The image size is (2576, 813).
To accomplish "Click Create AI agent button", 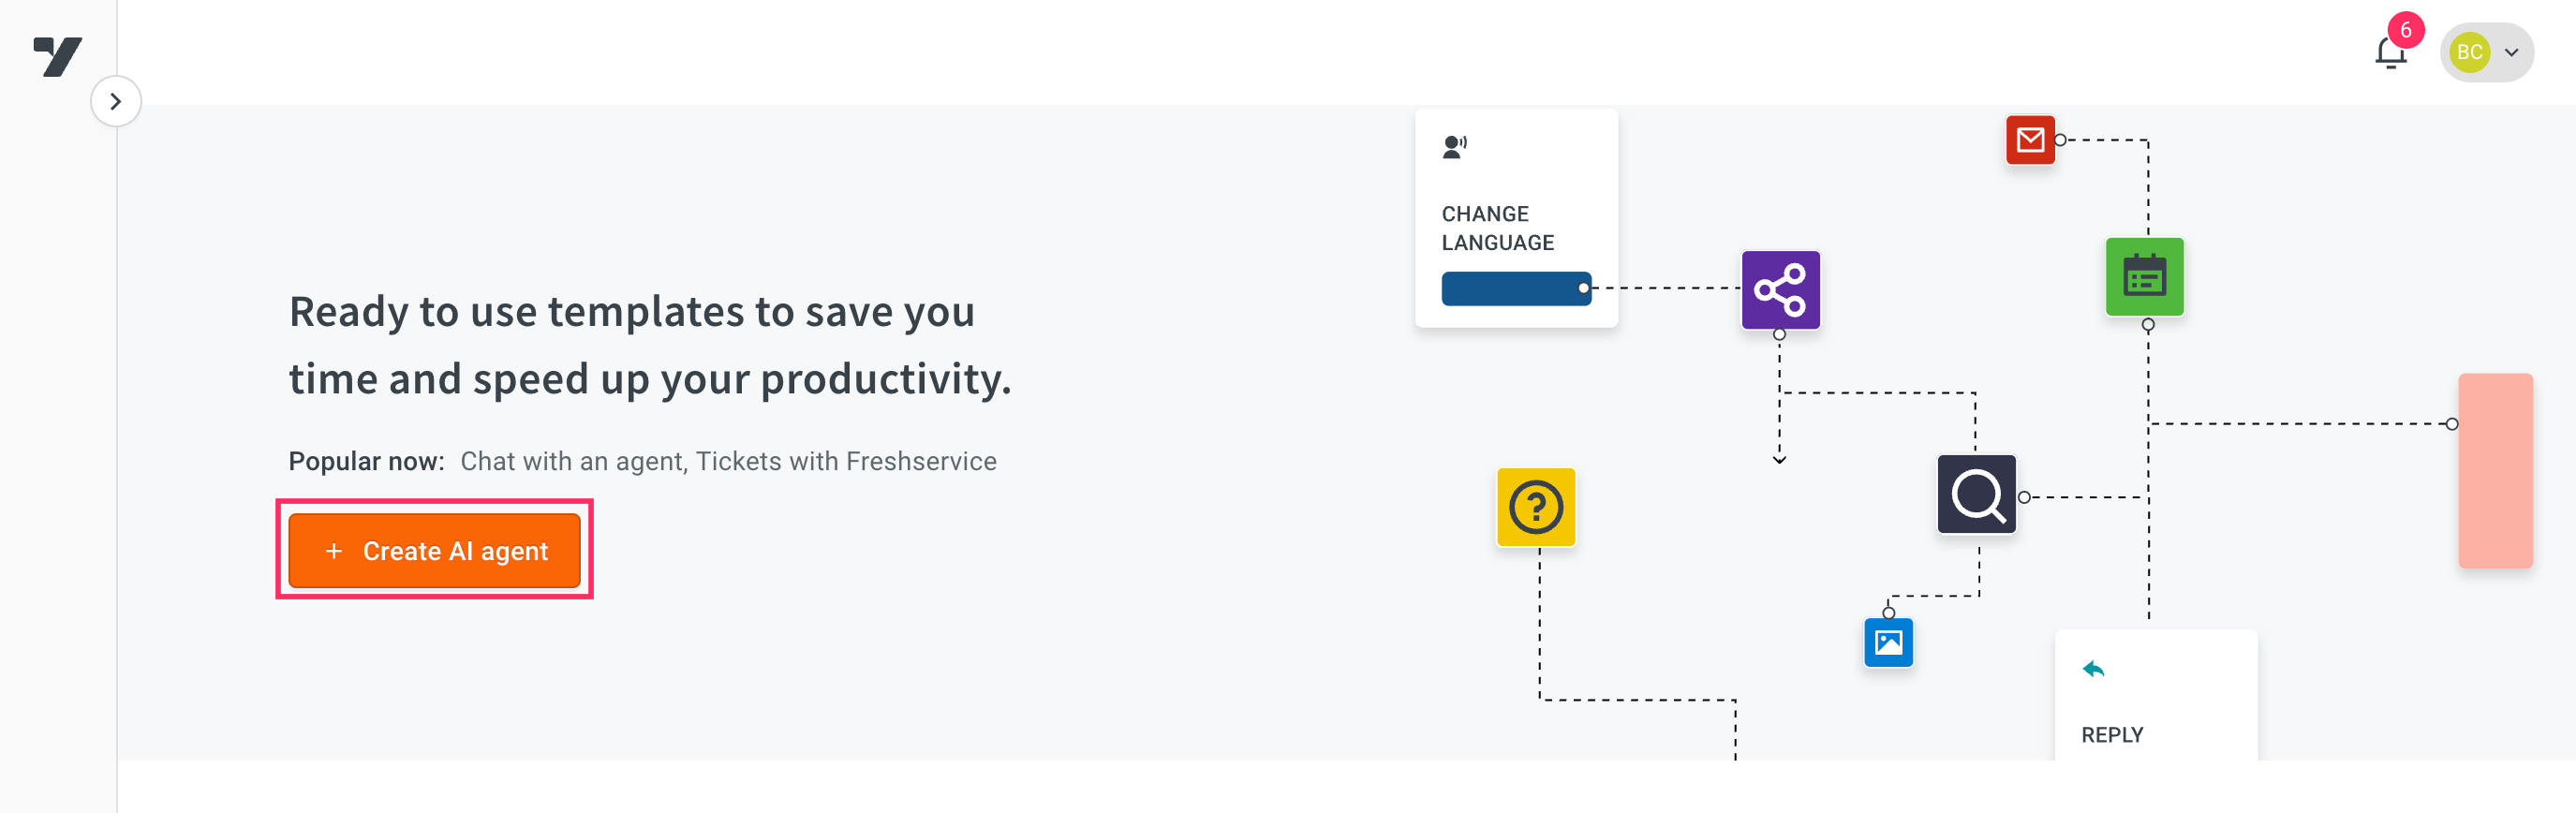I will coord(434,550).
